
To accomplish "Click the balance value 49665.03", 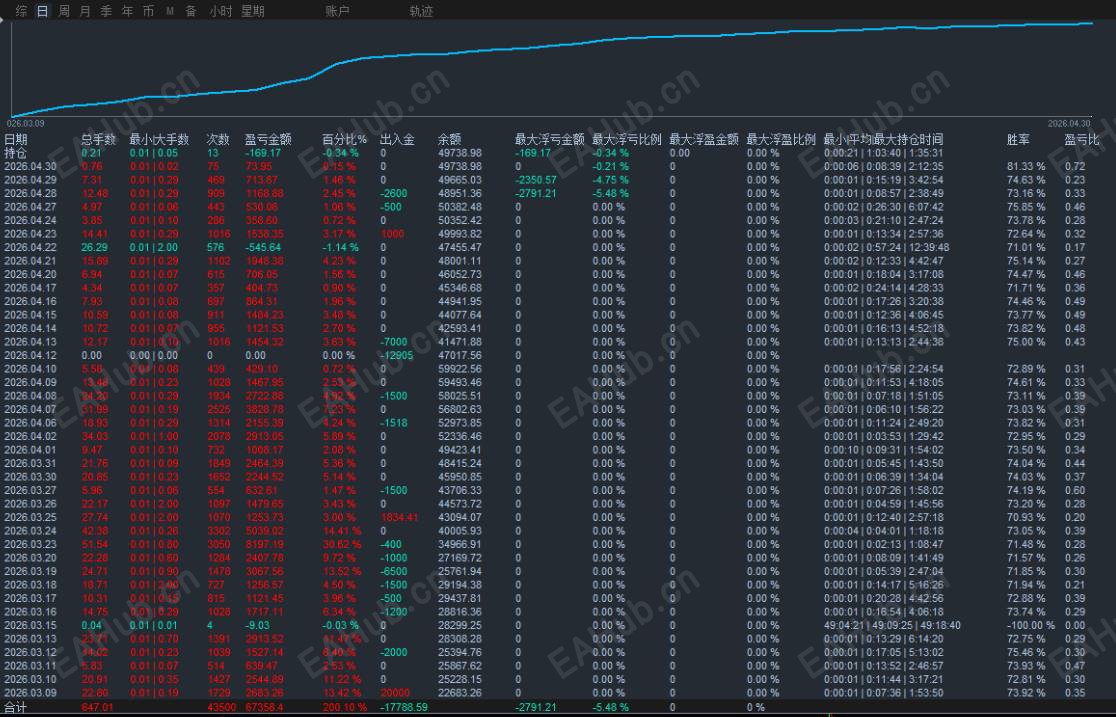I will click(x=460, y=180).
